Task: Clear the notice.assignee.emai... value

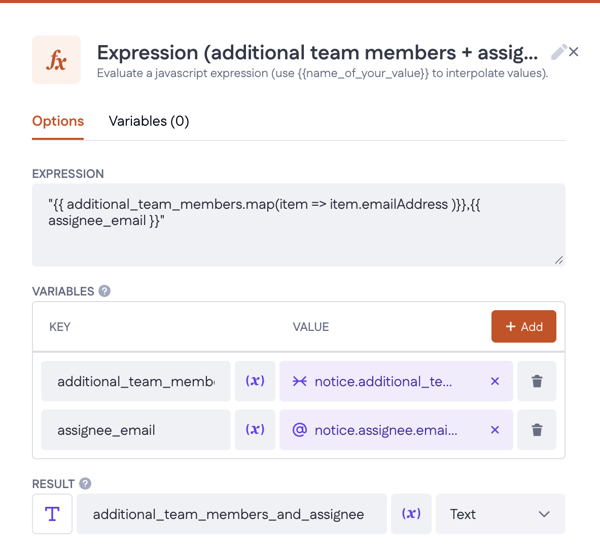Action: [x=495, y=430]
